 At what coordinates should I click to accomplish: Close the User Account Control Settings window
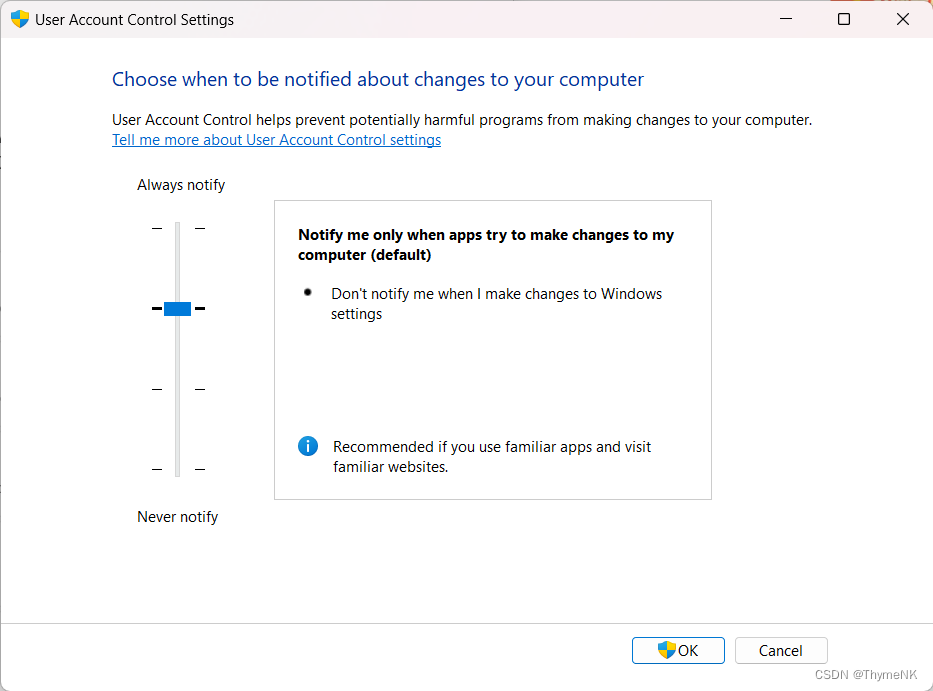tap(903, 19)
